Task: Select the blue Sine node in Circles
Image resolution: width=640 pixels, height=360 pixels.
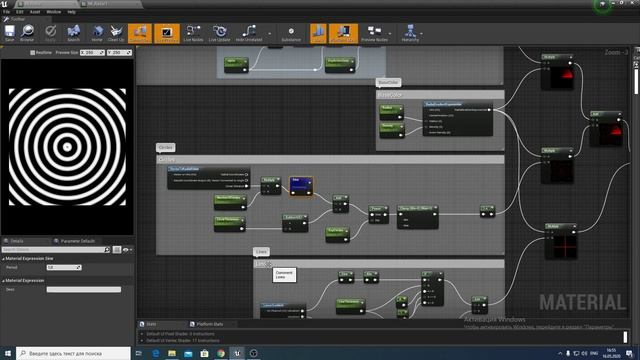Action: [x=301, y=186]
